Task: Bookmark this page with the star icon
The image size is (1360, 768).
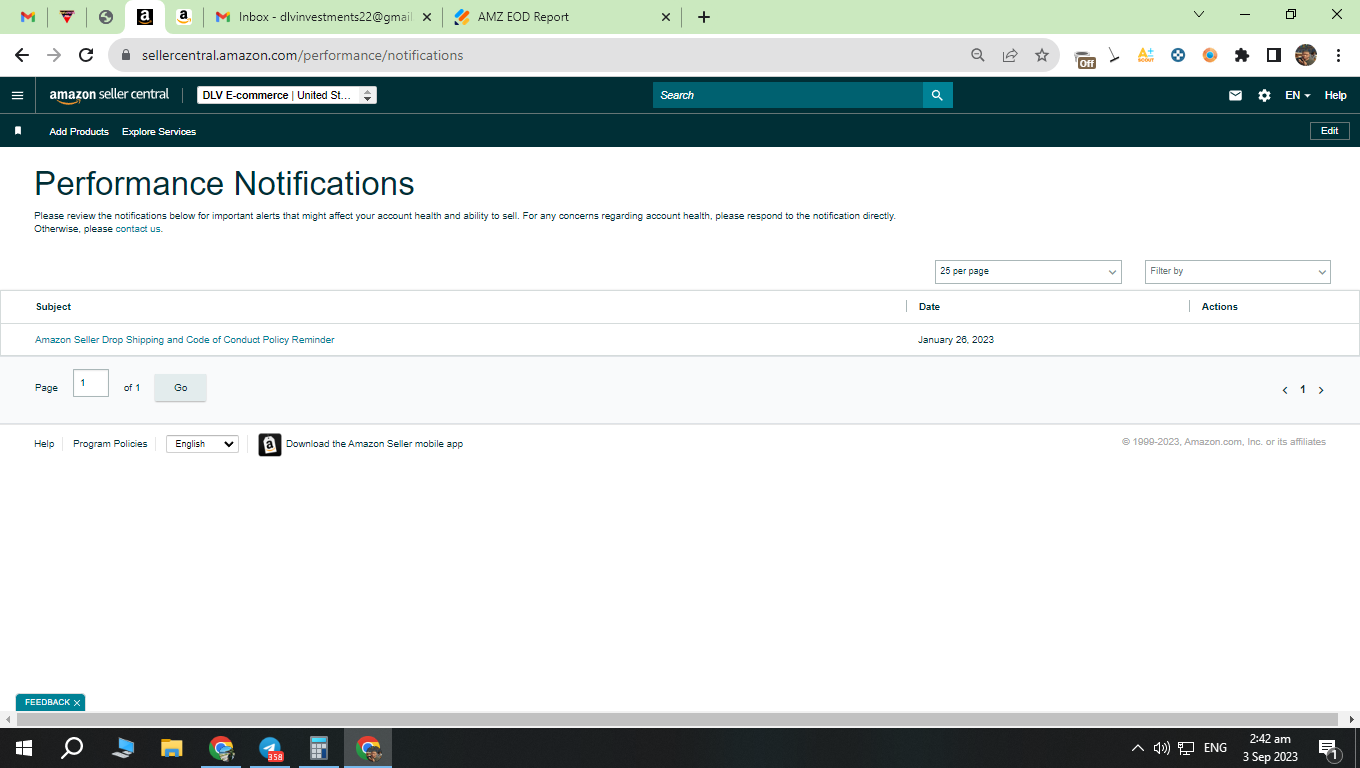Action: point(1042,55)
